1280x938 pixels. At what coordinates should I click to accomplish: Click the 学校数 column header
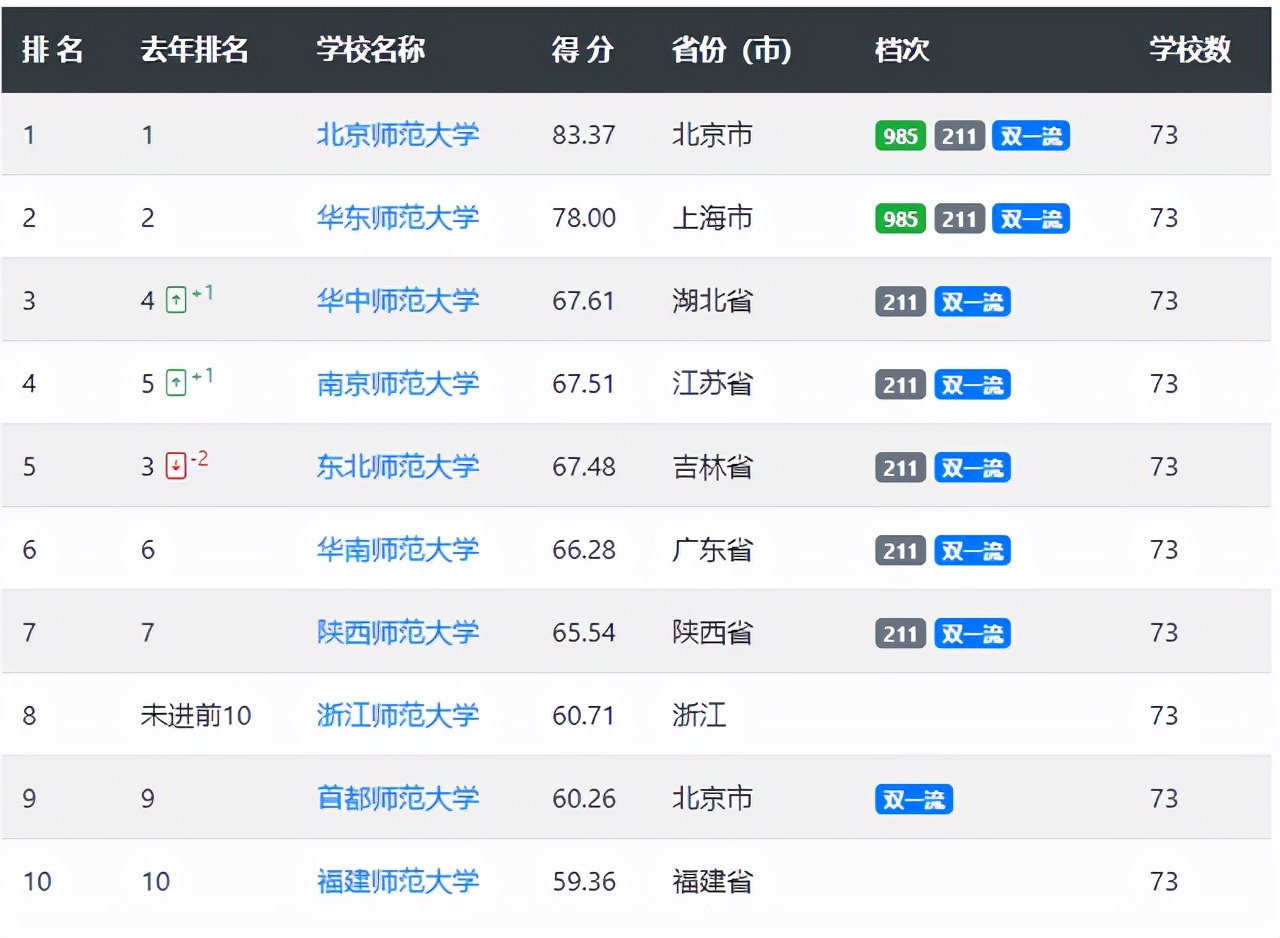click(x=1190, y=50)
